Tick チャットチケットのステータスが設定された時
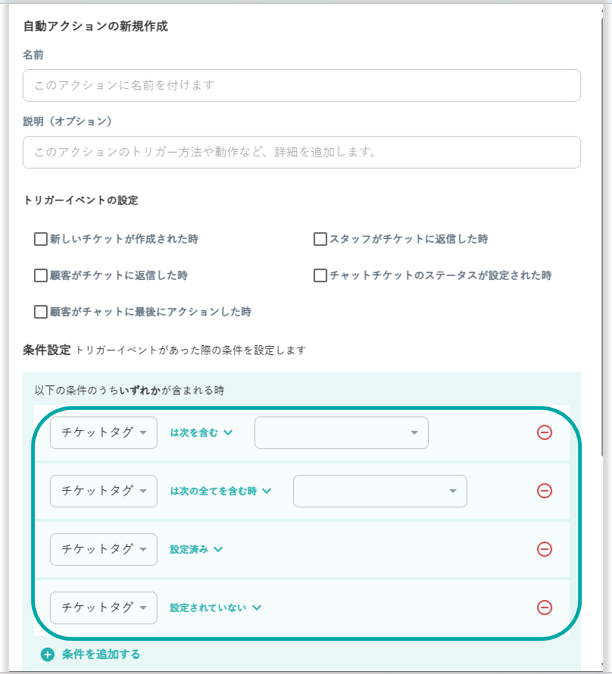612x674 pixels. [x=321, y=275]
